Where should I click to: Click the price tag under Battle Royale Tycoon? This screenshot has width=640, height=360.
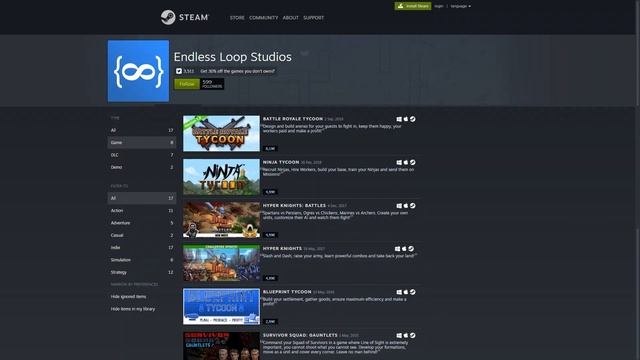tap(270, 149)
